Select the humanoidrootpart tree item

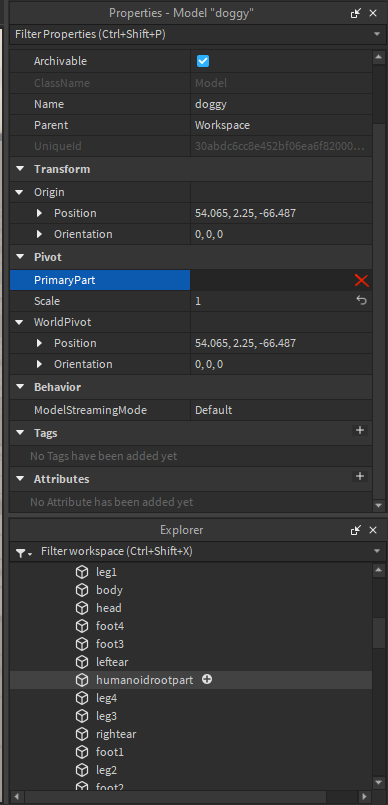pyautogui.click(x=191, y=680)
